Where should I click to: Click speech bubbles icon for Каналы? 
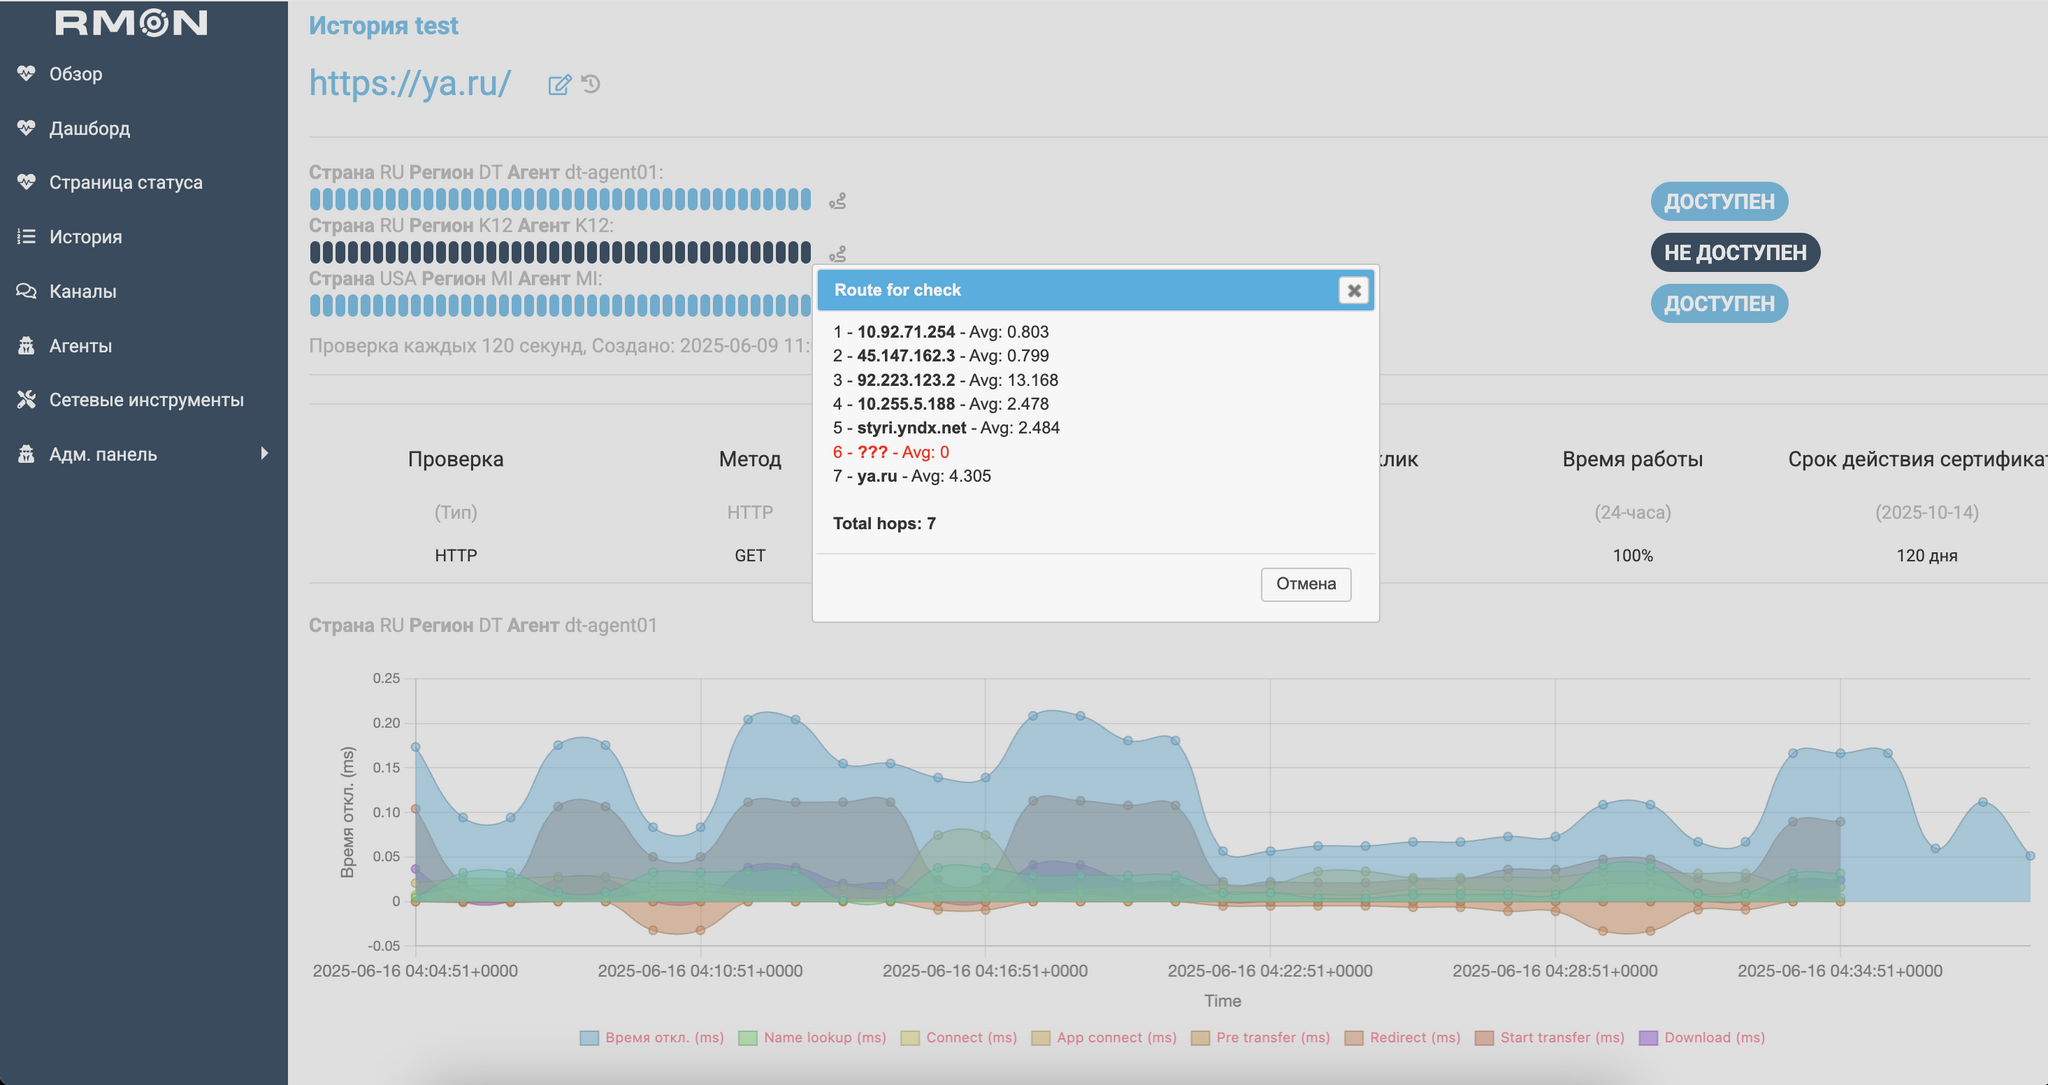tap(26, 291)
